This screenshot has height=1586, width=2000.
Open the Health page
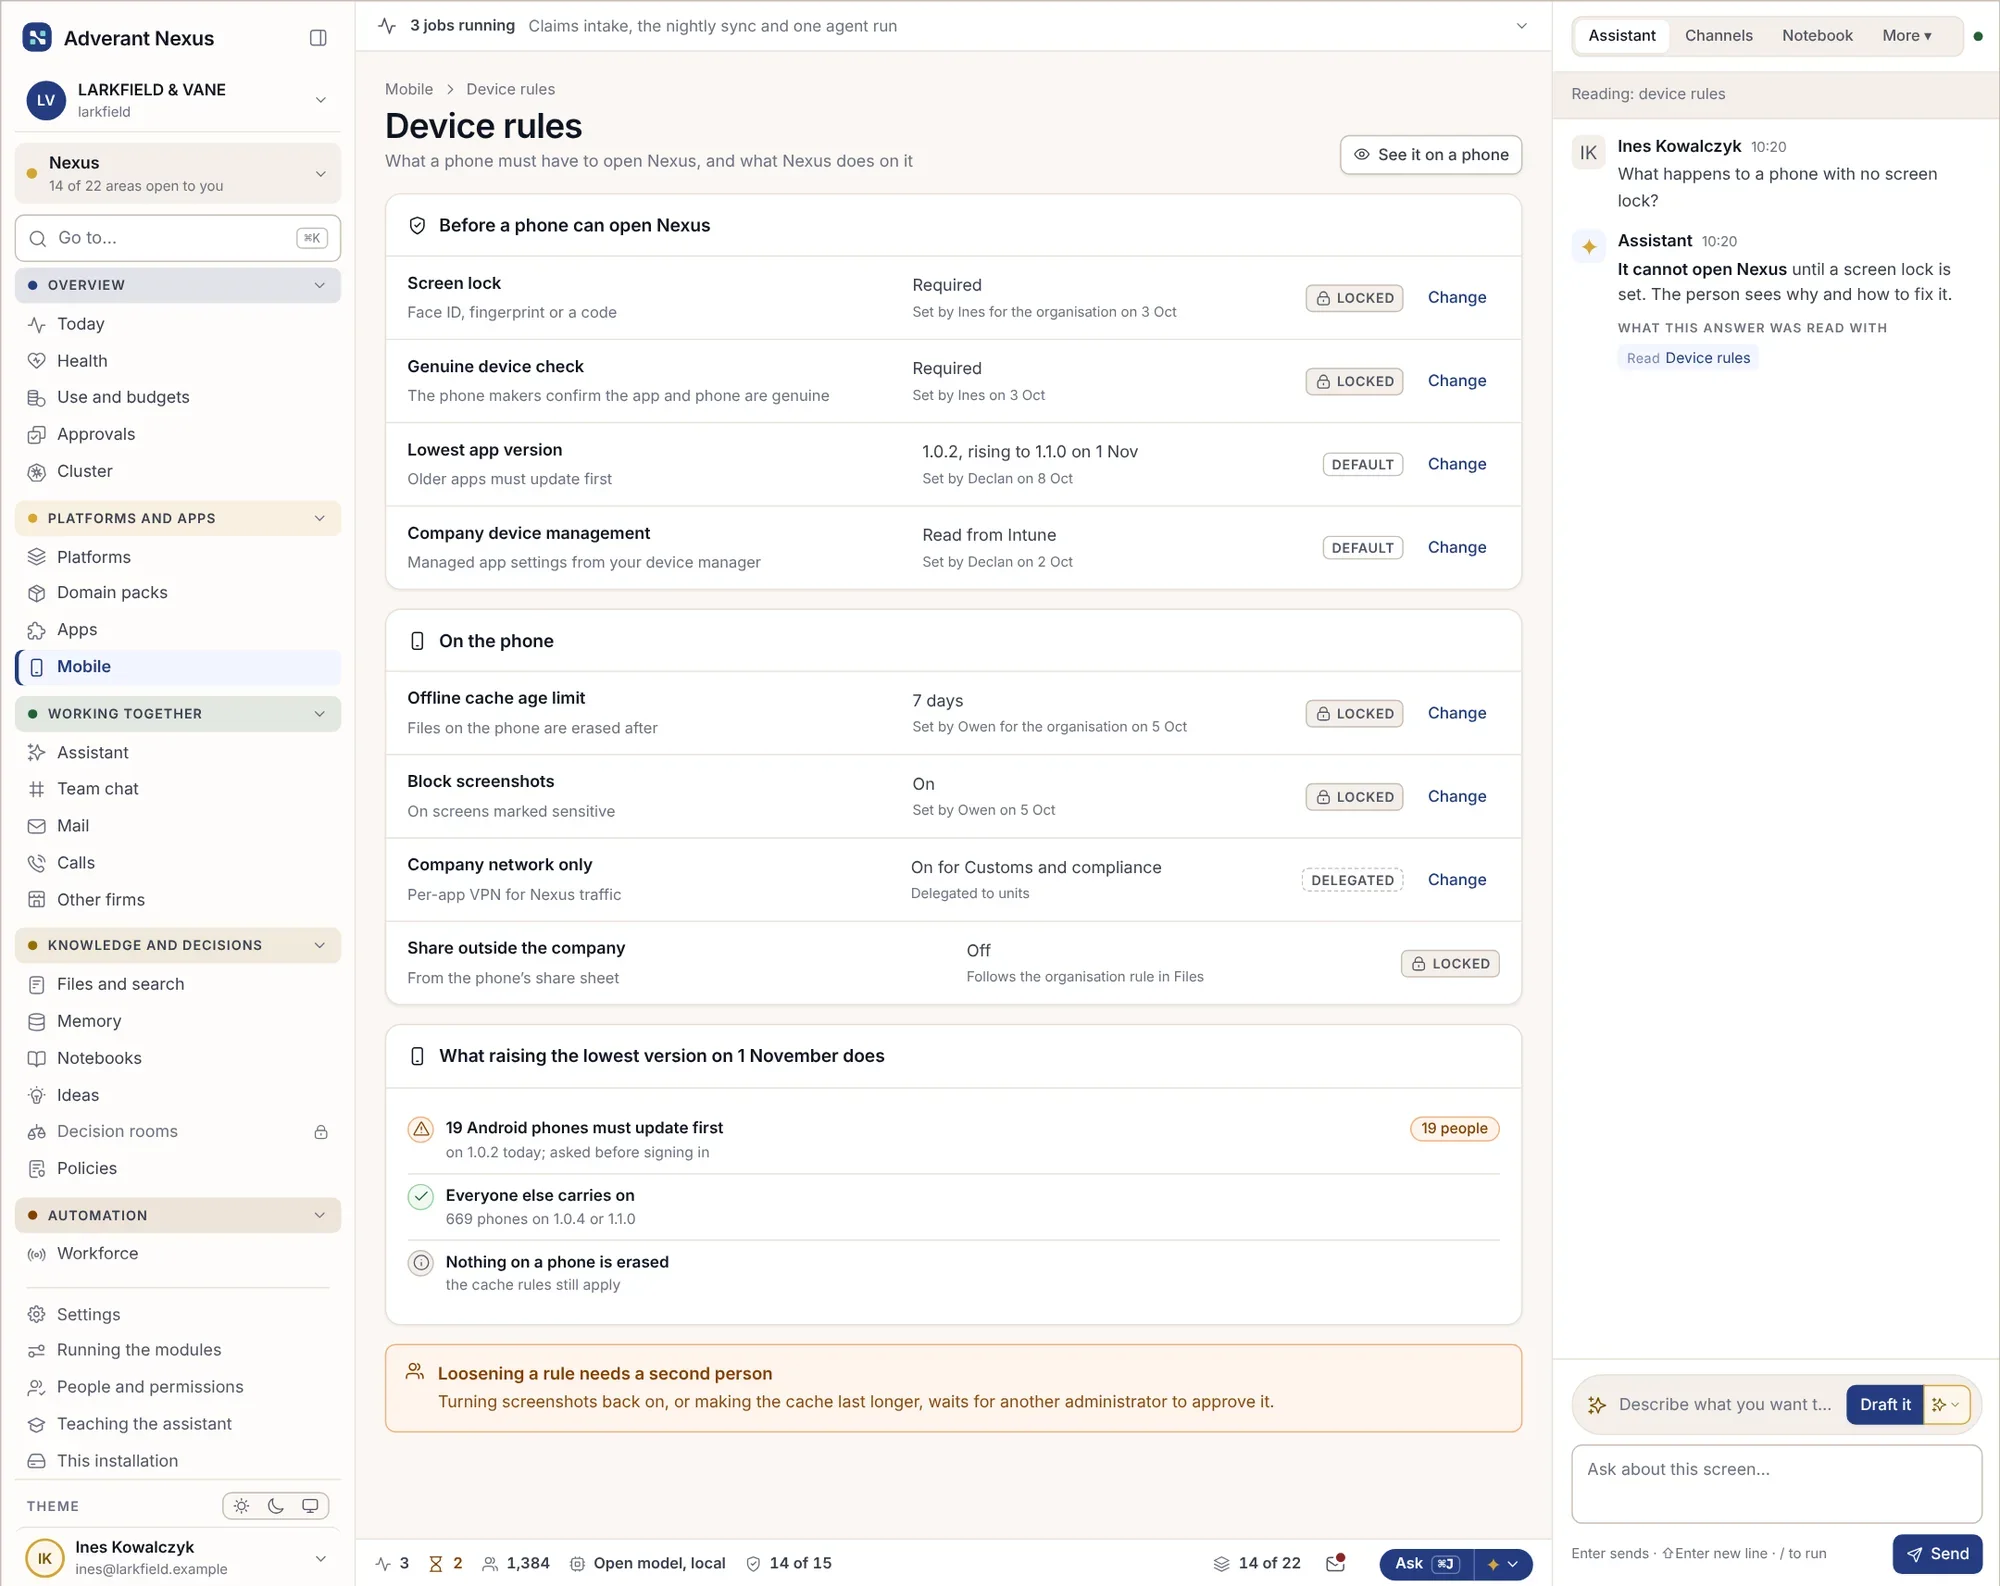(82, 361)
